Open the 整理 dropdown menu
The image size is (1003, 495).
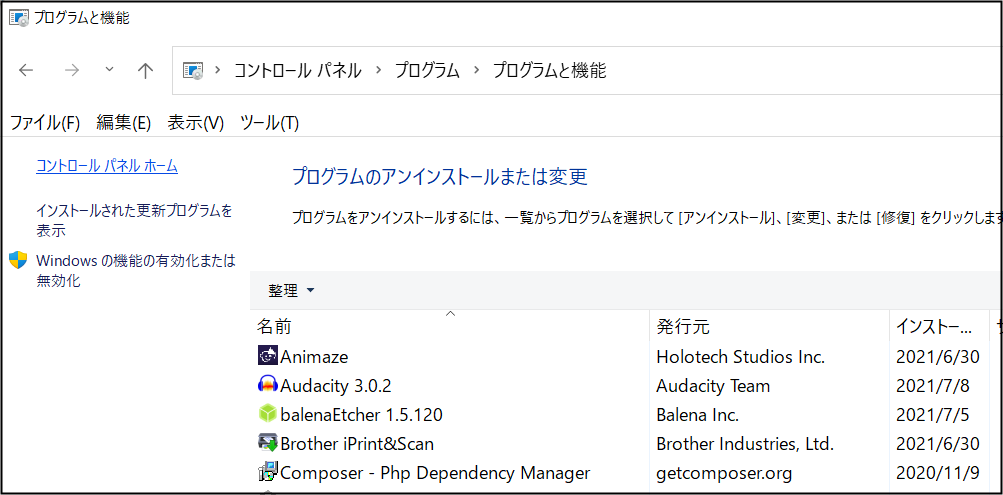[x=292, y=291]
